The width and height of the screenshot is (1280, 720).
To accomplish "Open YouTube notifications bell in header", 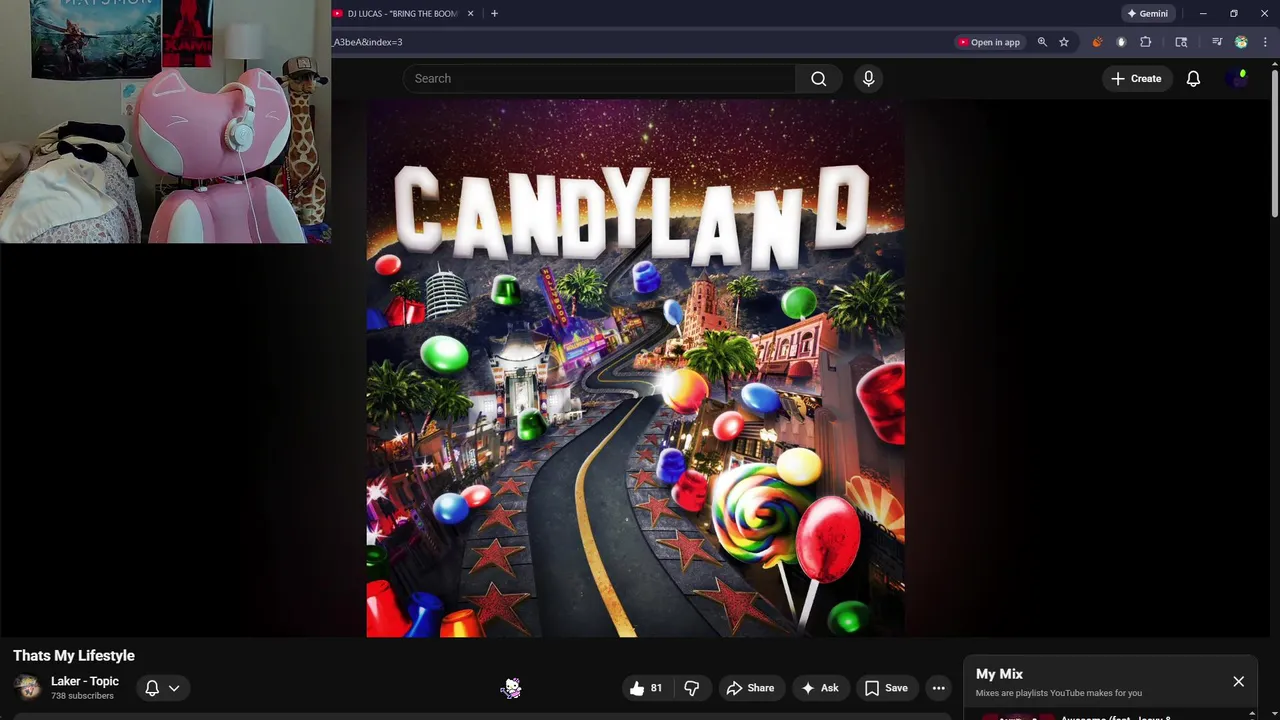I will pyautogui.click(x=1193, y=78).
